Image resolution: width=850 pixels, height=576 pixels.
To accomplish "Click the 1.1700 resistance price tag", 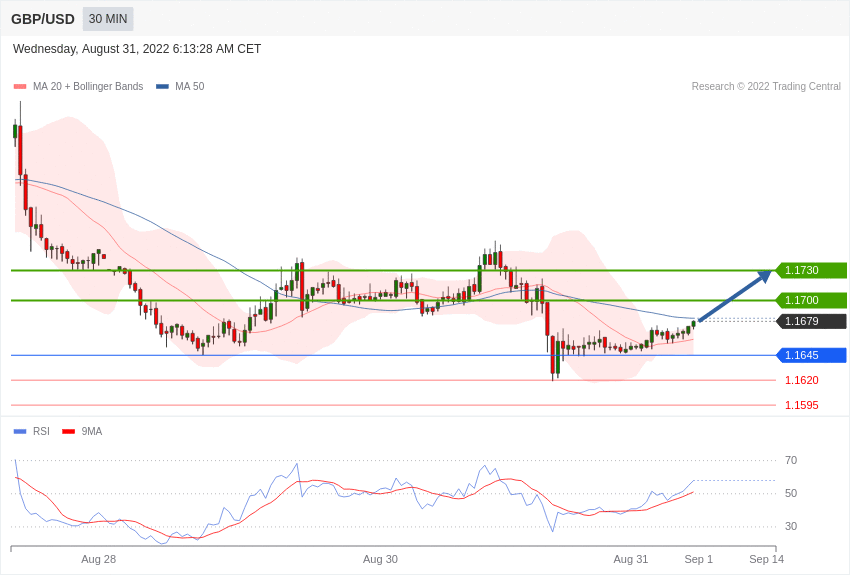I will pos(811,300).
